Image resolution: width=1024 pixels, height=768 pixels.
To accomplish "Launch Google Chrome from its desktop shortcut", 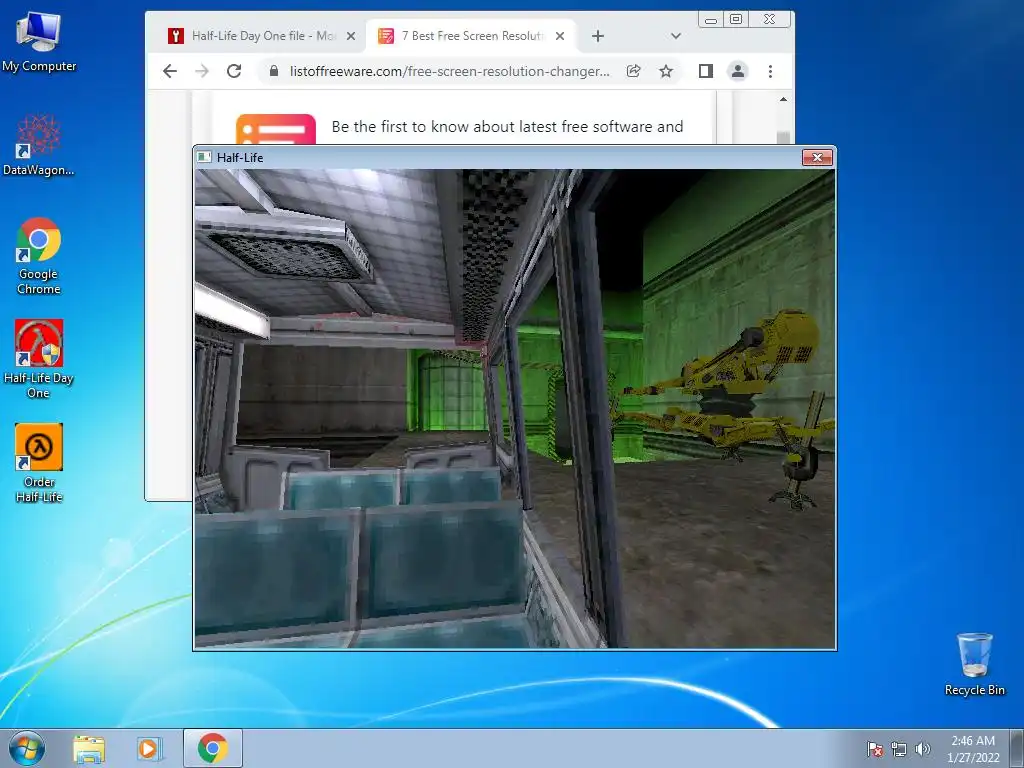I will pos(39,255).
